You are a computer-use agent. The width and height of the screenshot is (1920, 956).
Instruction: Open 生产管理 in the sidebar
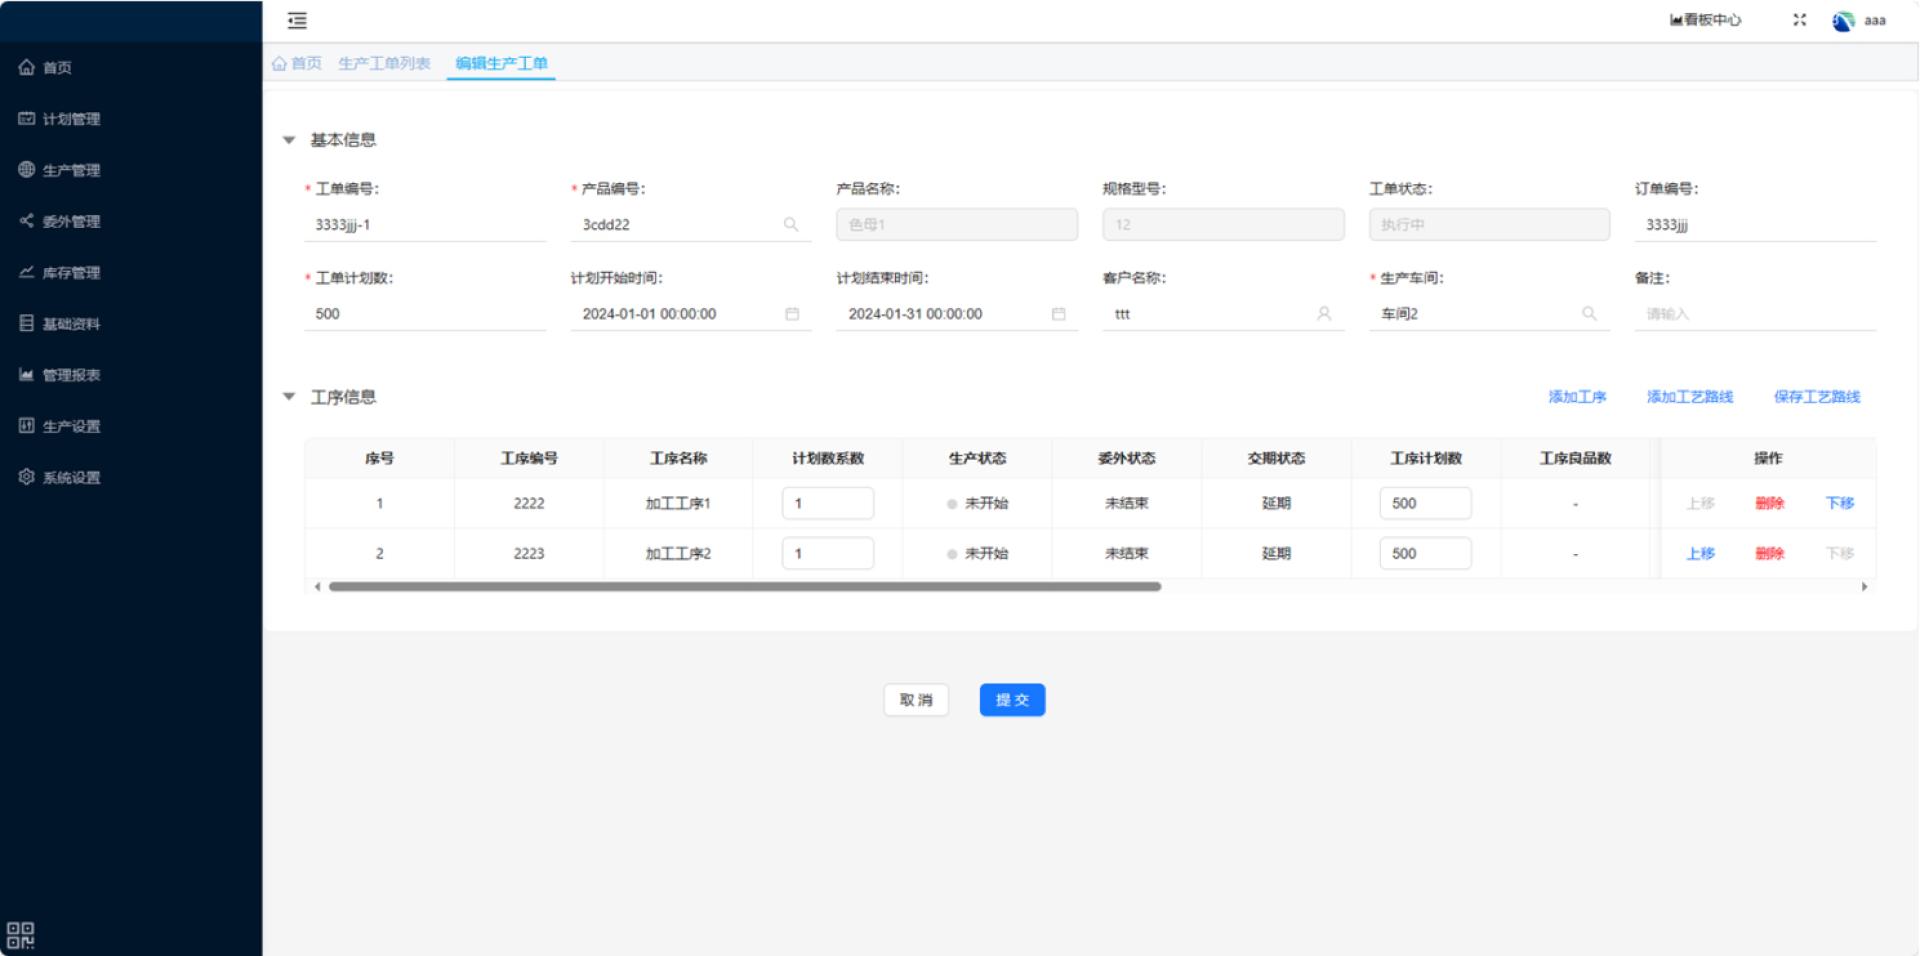(x=60, y=170)
